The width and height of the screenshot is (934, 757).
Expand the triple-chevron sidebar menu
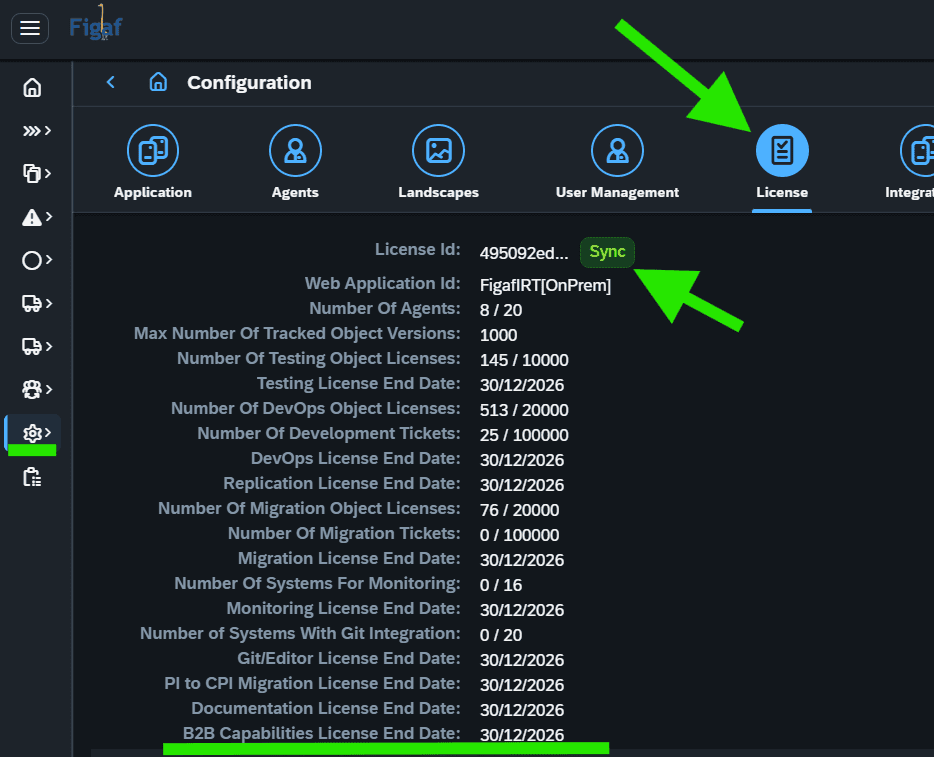coord(36,130)
